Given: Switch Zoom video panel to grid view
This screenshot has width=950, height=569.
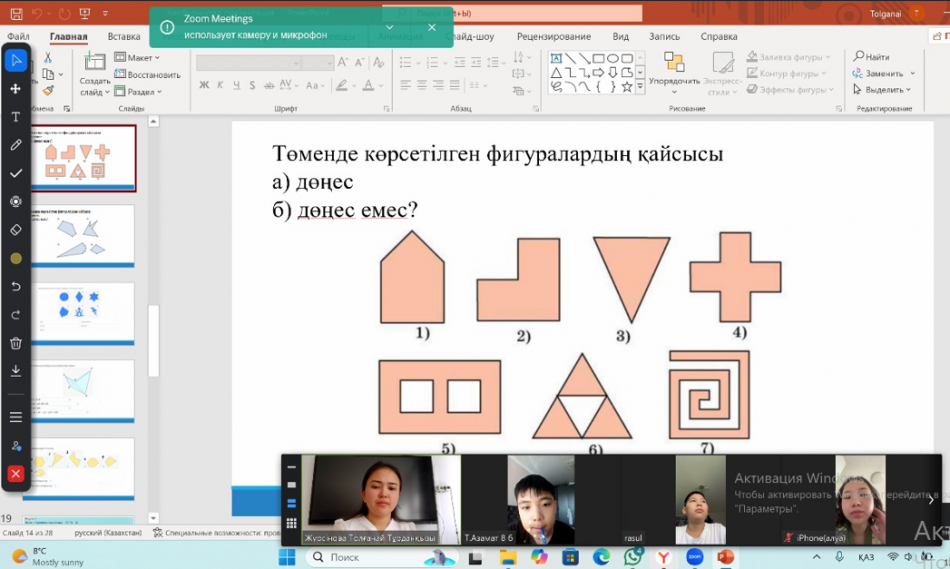Looking at the screenshot, I should pyautogui.click(x=291, y=523).
